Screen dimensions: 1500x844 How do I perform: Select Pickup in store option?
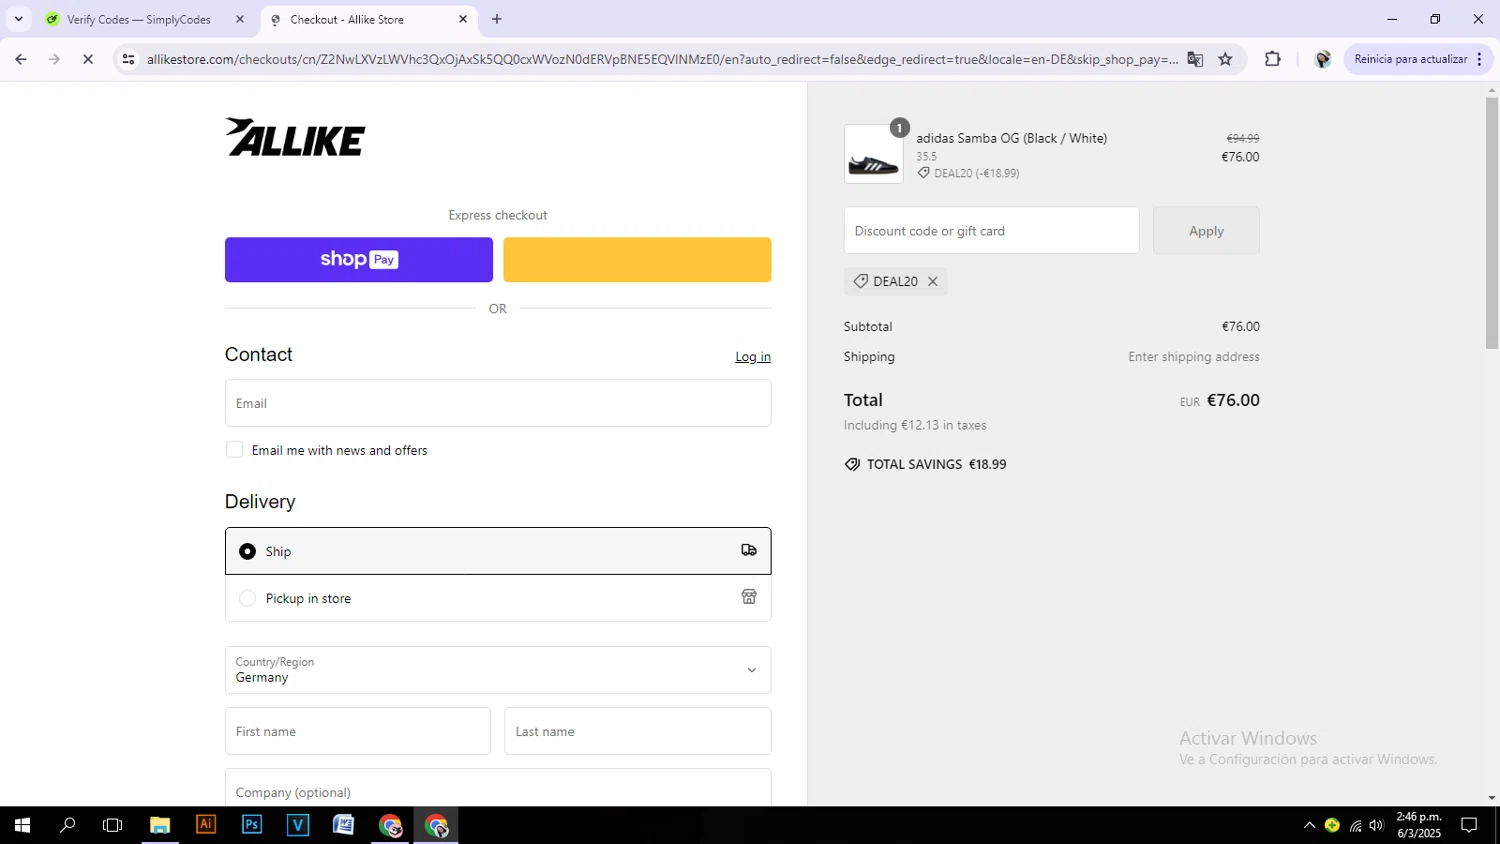pos(498,598)
